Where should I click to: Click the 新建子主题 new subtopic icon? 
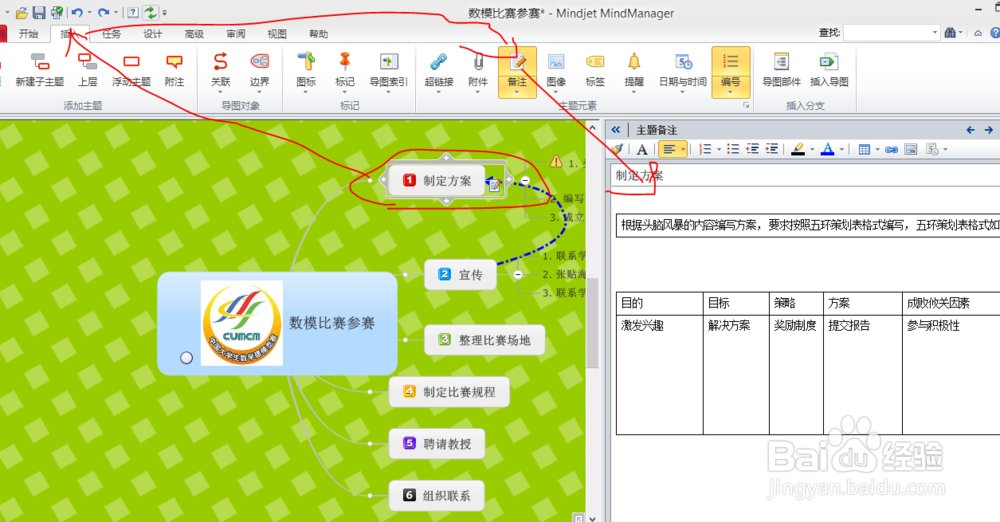click(40, 62)
